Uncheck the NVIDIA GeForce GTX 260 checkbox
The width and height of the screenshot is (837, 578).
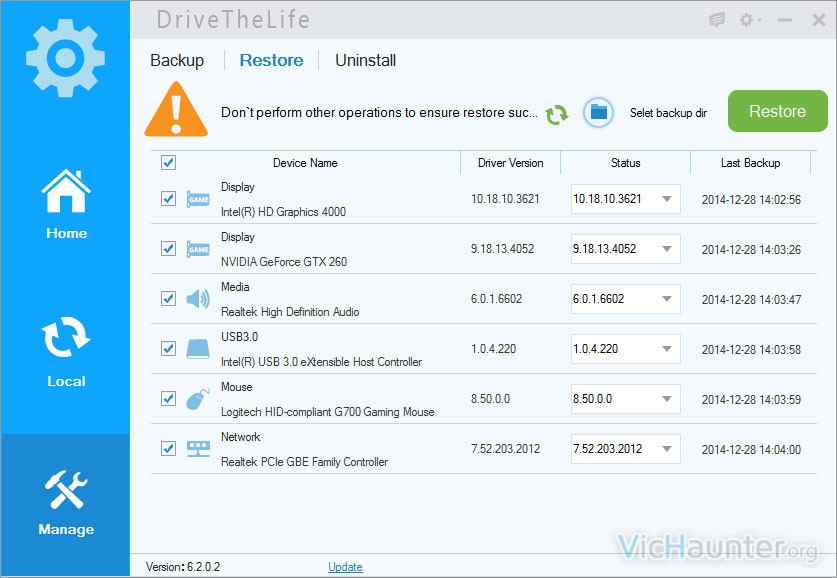pos(168,249)
